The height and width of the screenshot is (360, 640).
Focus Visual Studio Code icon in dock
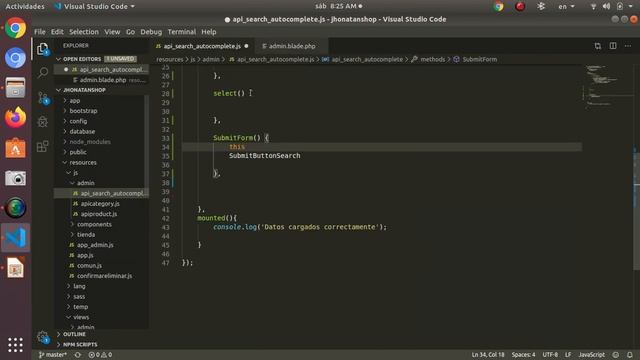[16, 237]
